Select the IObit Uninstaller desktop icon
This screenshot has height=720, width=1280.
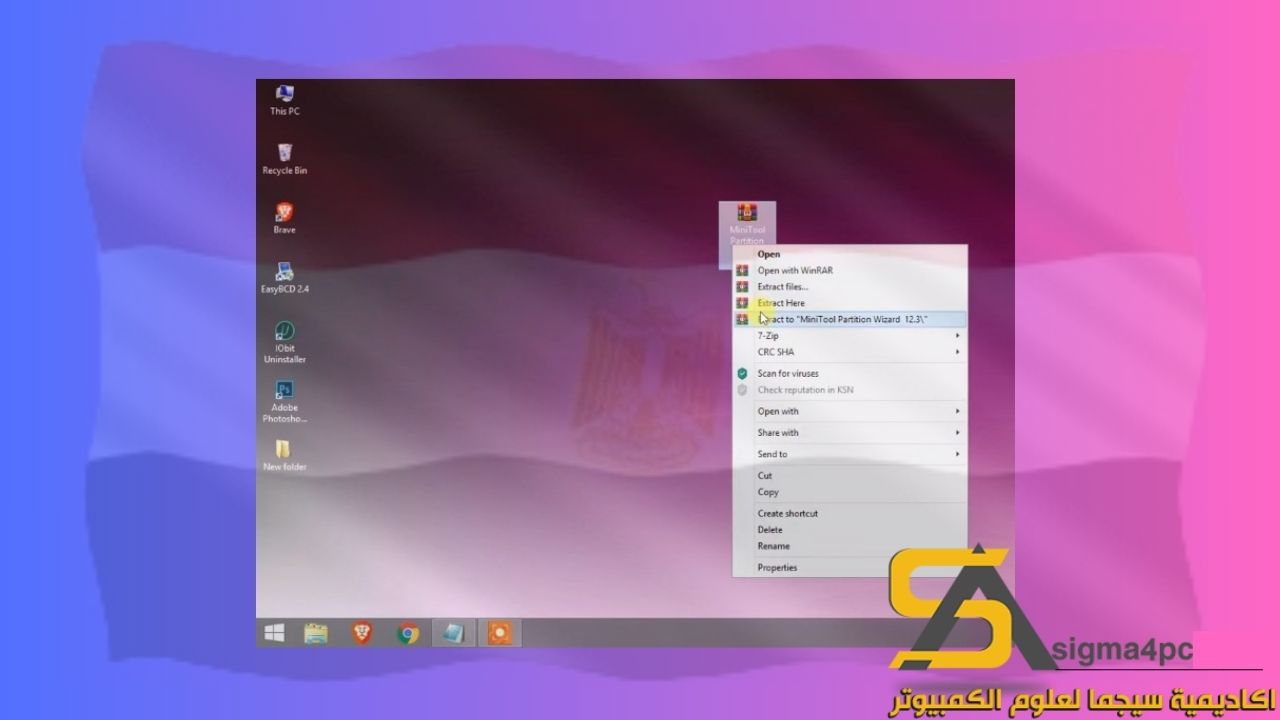tap(284, 342)
